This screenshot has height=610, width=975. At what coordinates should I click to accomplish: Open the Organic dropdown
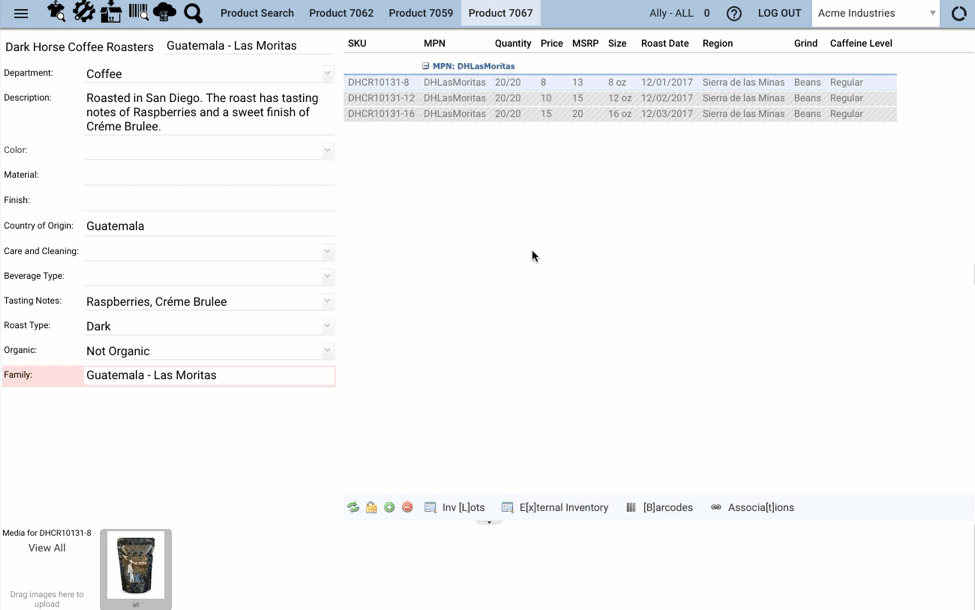(327, 350)
